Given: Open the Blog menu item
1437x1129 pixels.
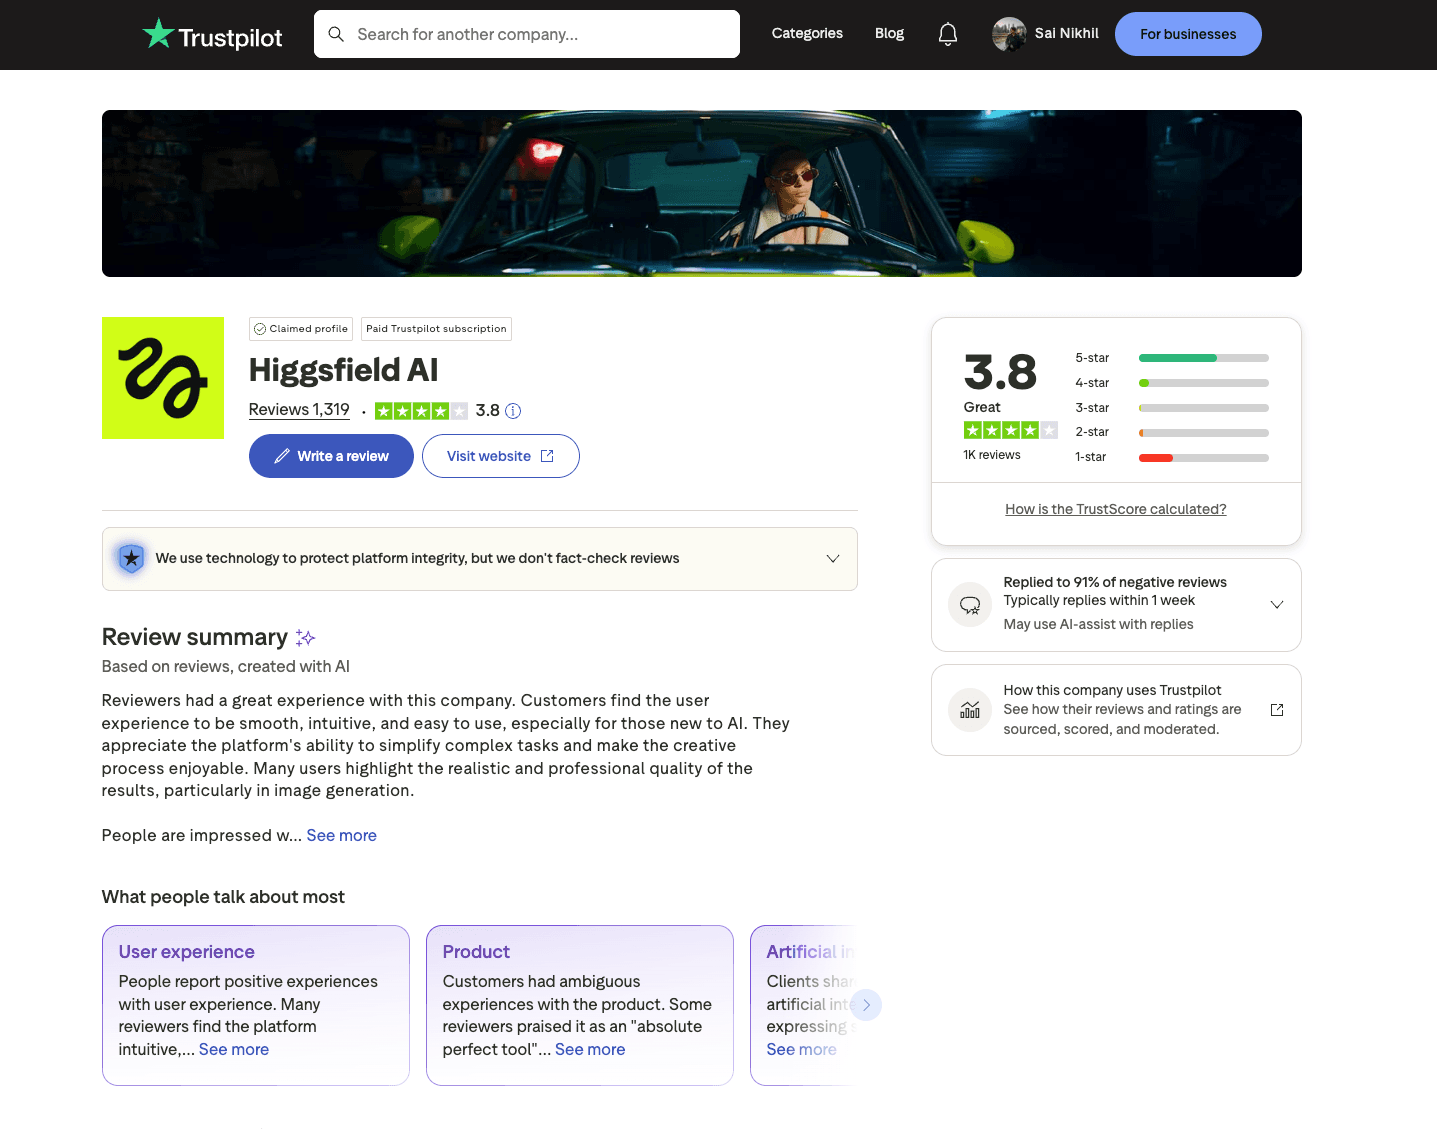Looking at the screenshot, I should [x=889, y=34].
